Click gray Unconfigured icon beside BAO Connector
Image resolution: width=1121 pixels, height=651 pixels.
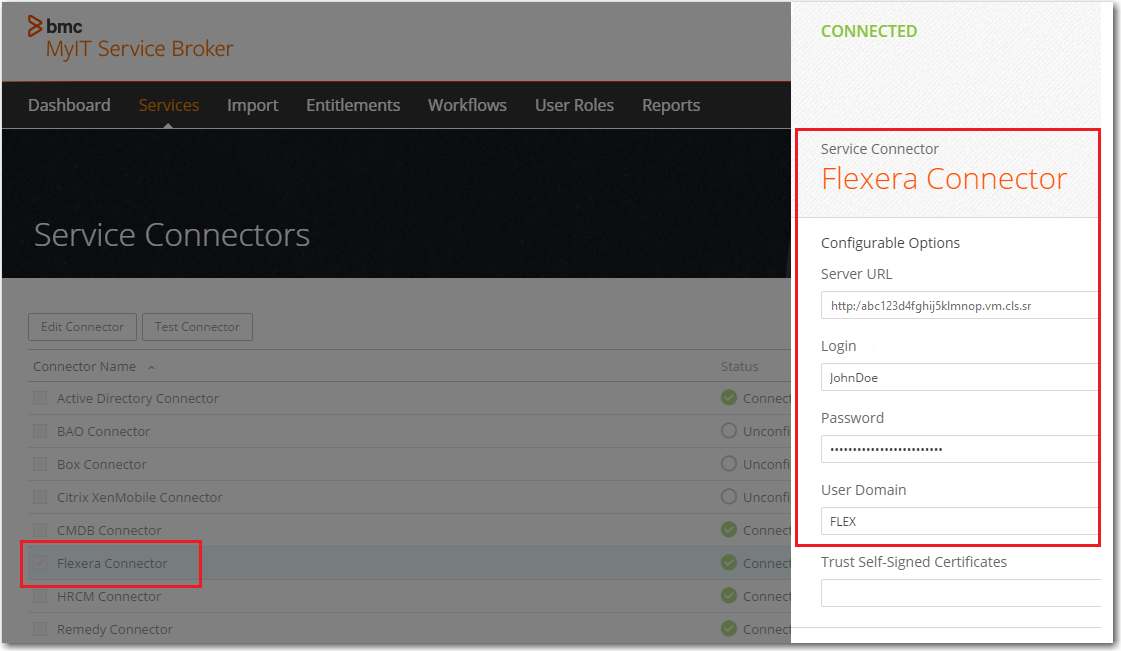click(x=729, y=431)
